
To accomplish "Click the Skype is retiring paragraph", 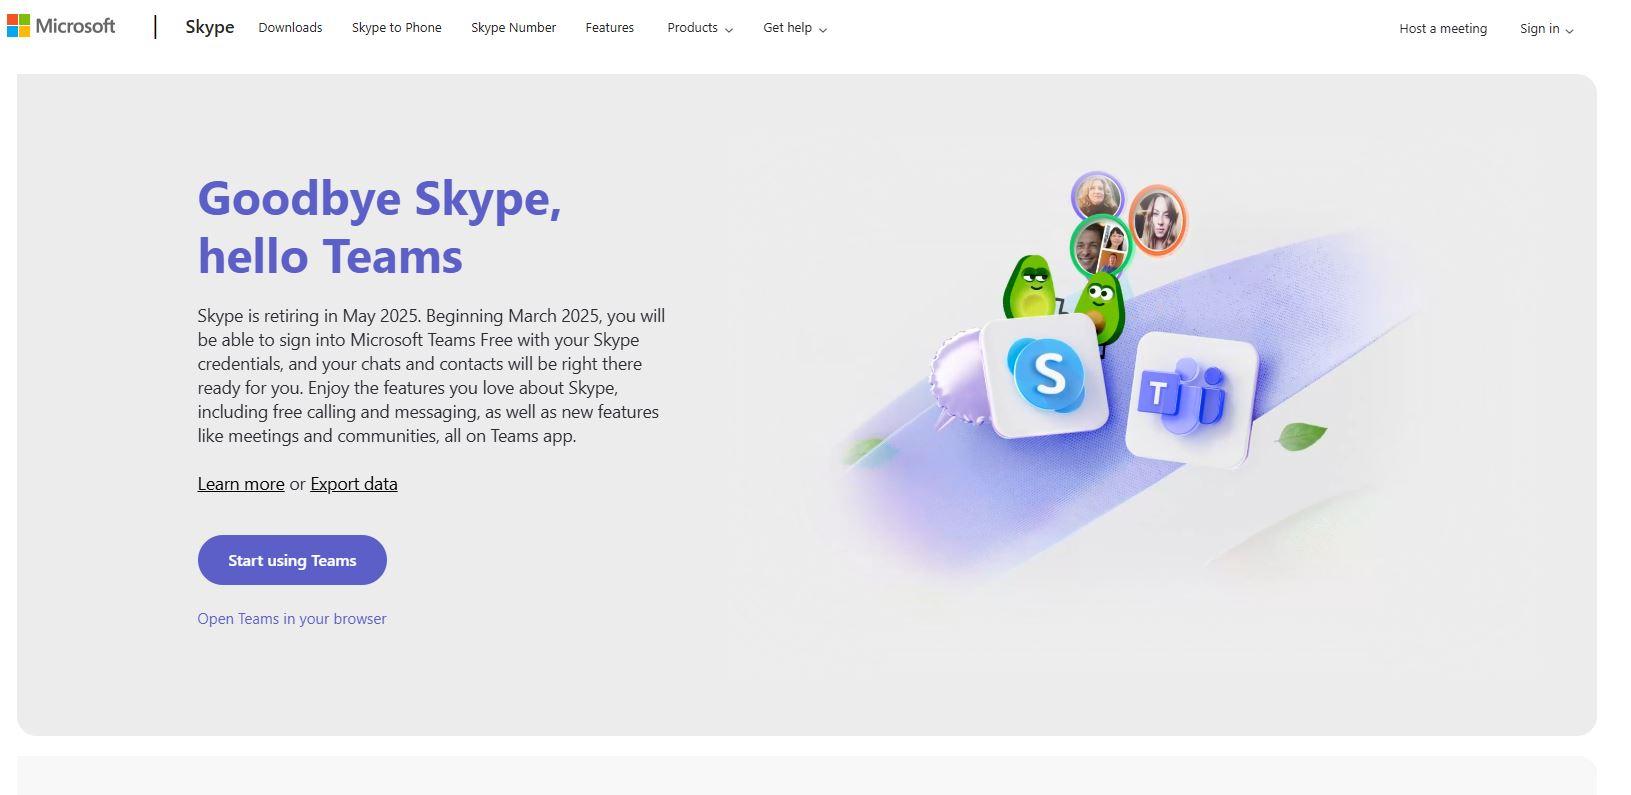I will pos(431,376).
